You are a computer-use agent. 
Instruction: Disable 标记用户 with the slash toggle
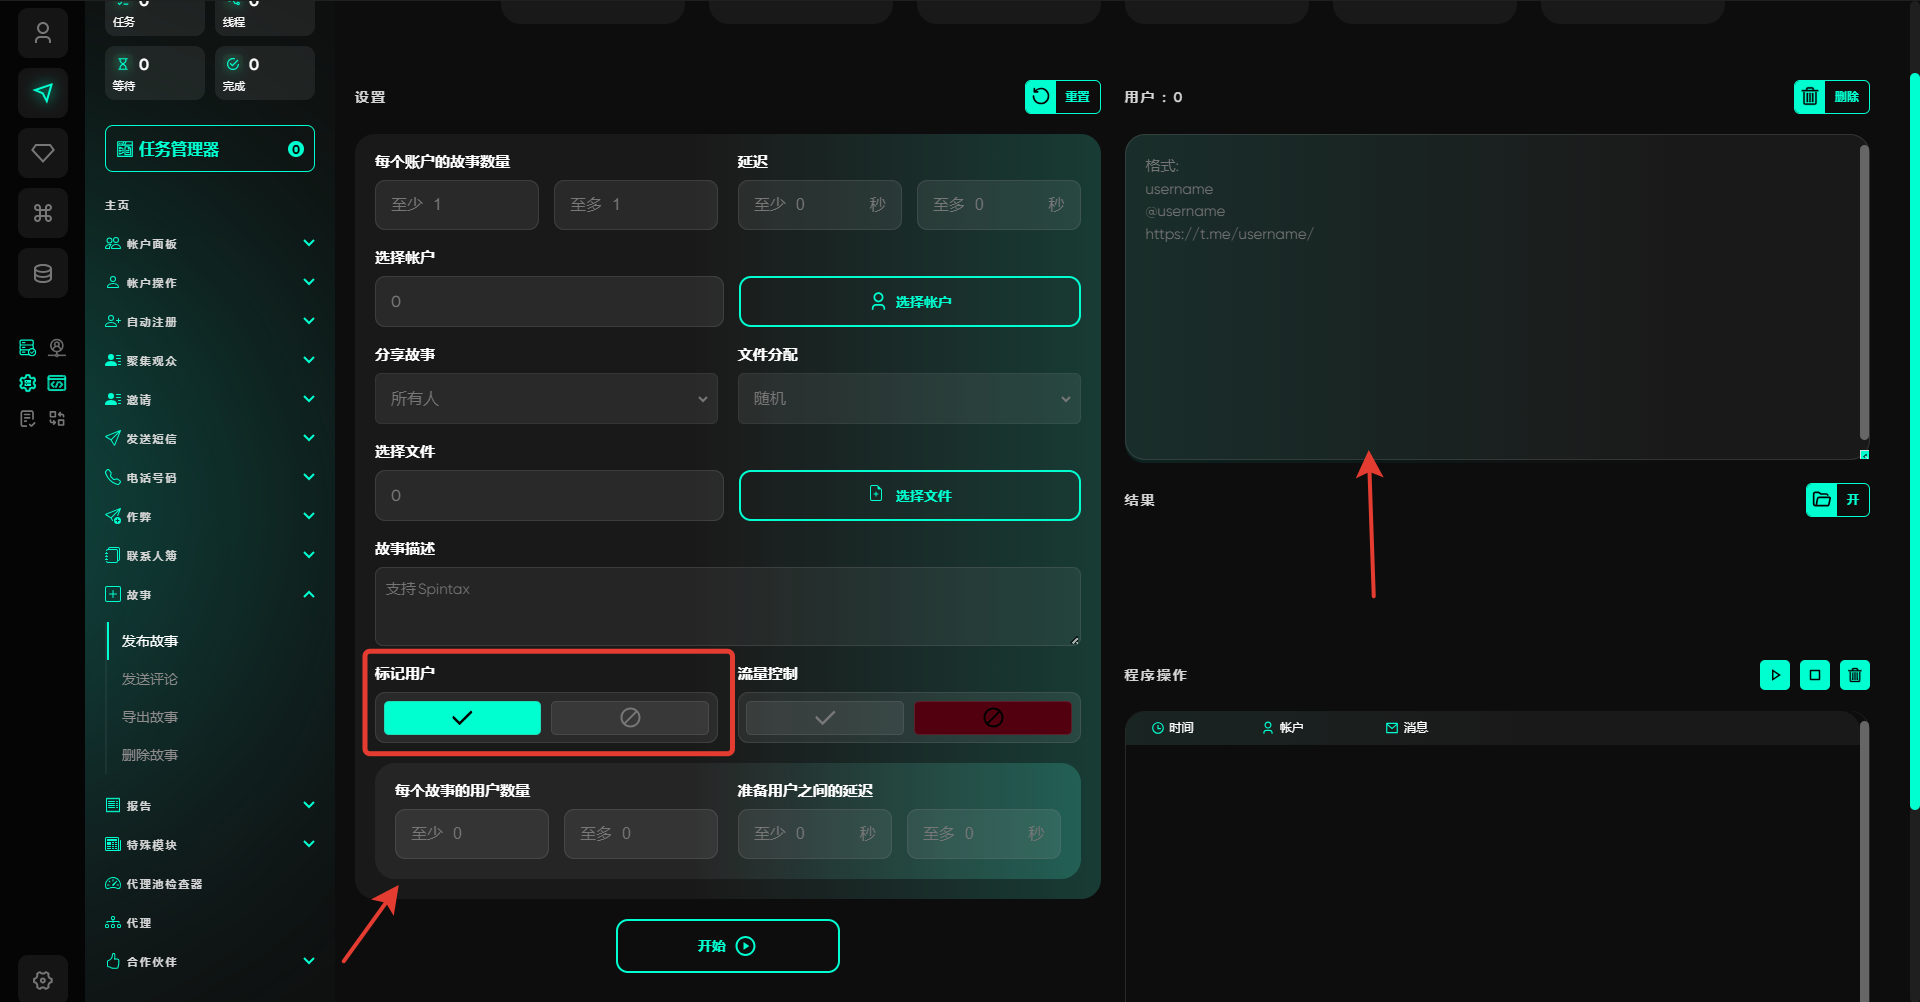tap(630, 718)
